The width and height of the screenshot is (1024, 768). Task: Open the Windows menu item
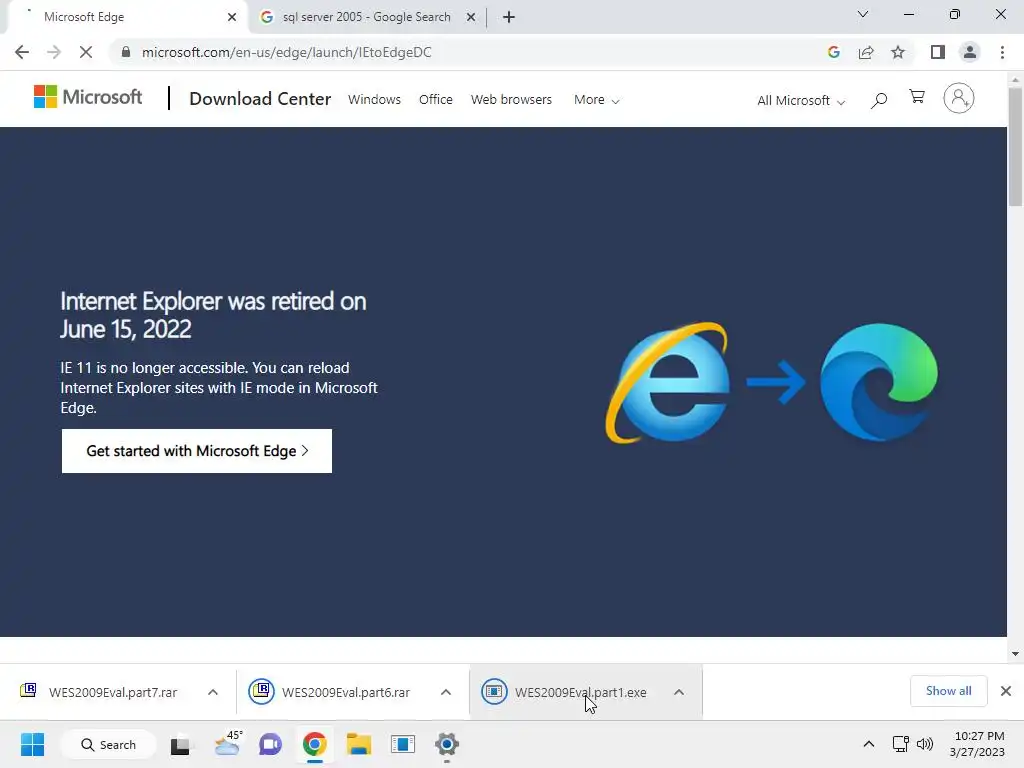pos(374,99)
